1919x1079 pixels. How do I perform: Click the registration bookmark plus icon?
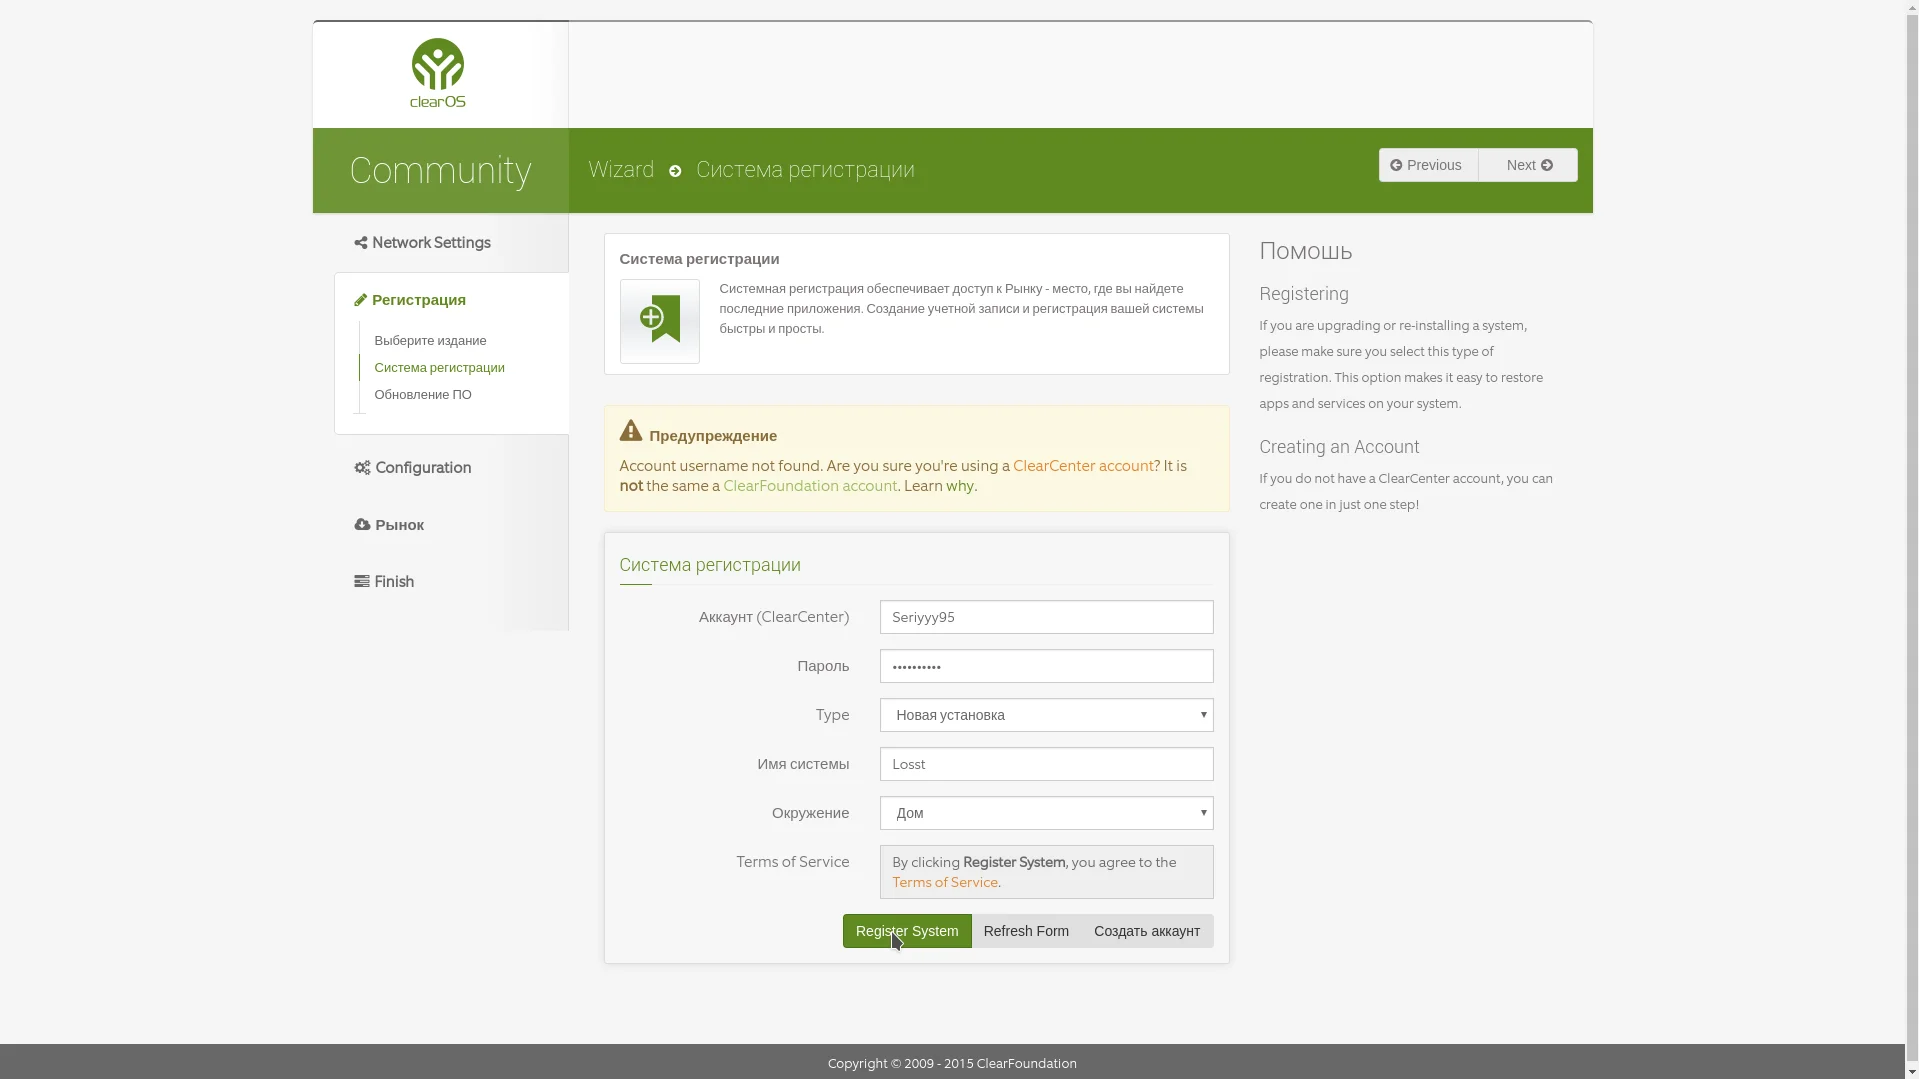659,320
